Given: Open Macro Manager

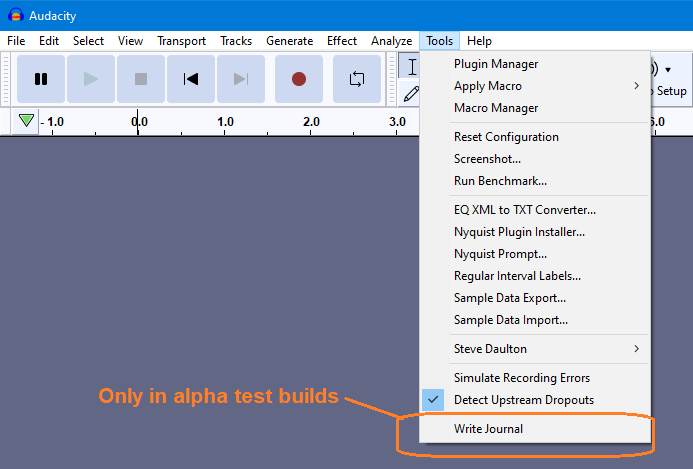Looking at the screenshot, I should 535,108.
